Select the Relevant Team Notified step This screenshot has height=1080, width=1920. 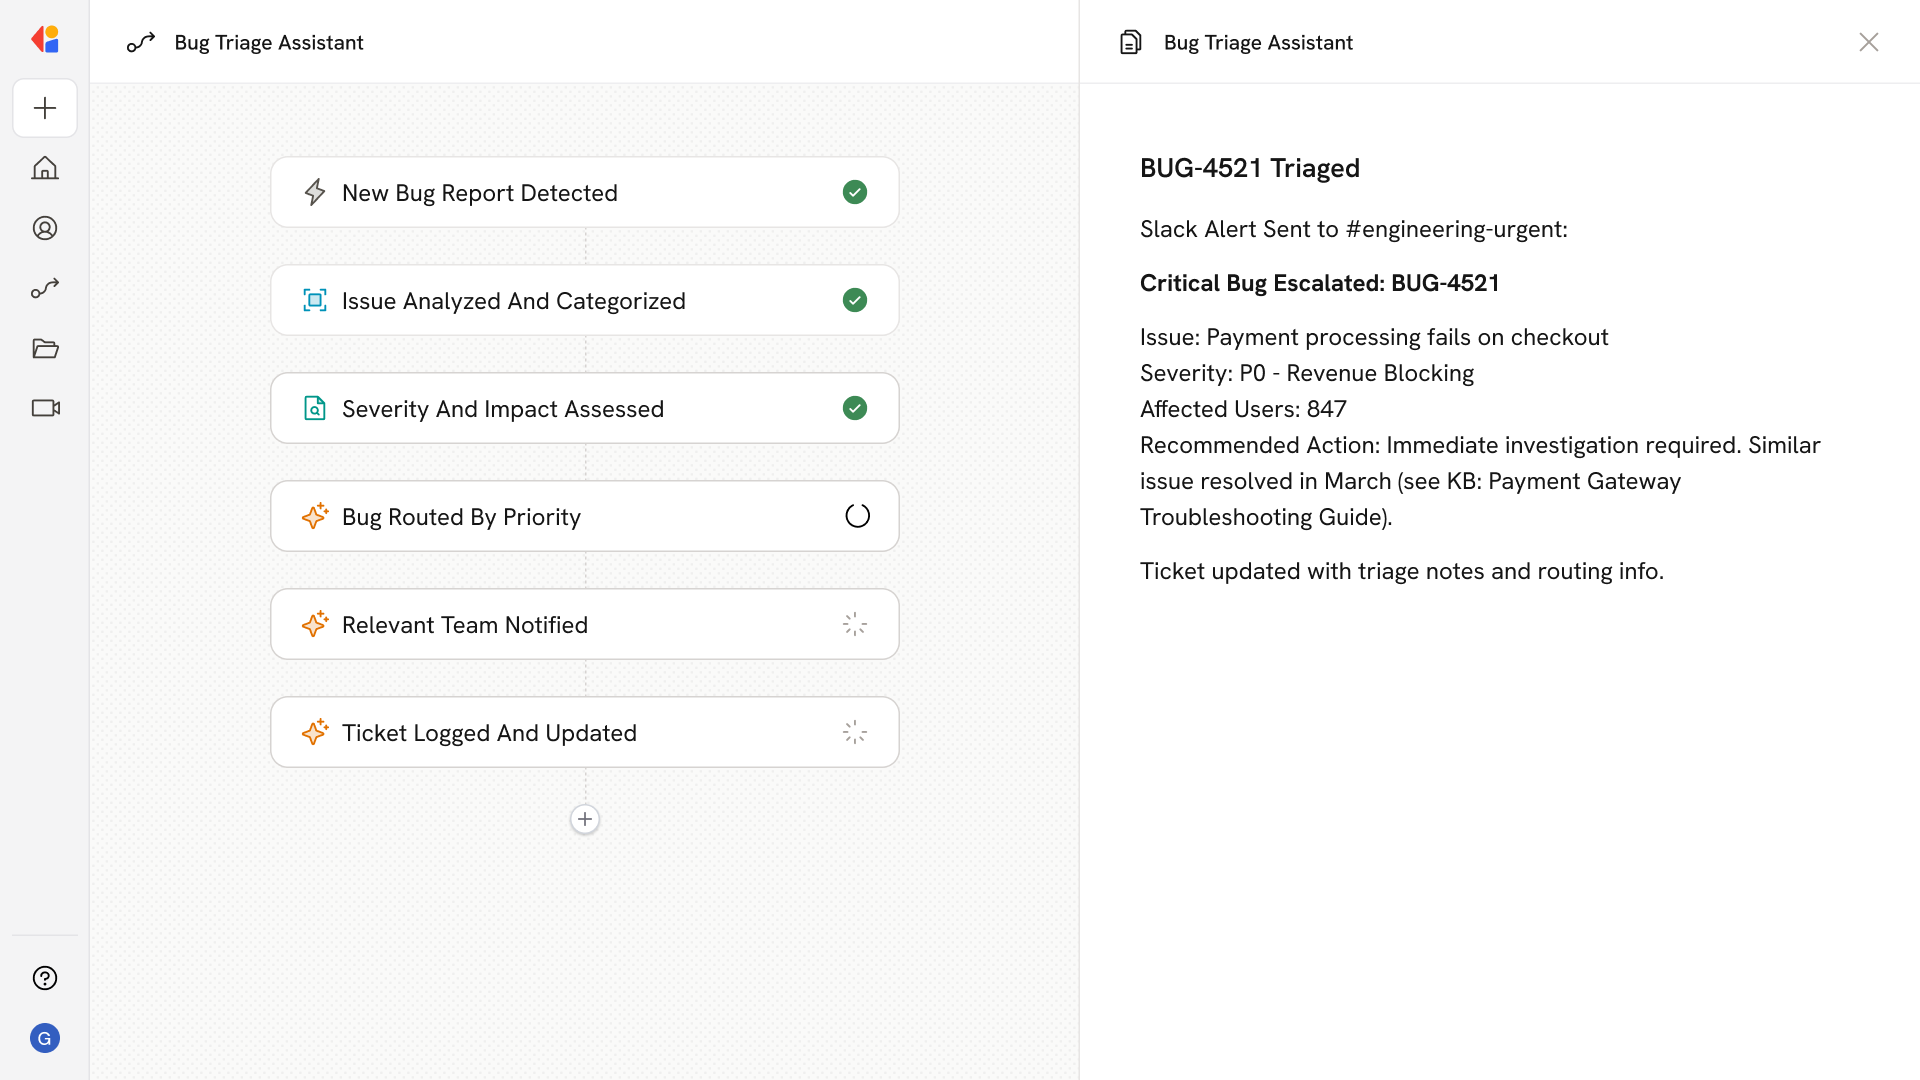click(584, 624)
